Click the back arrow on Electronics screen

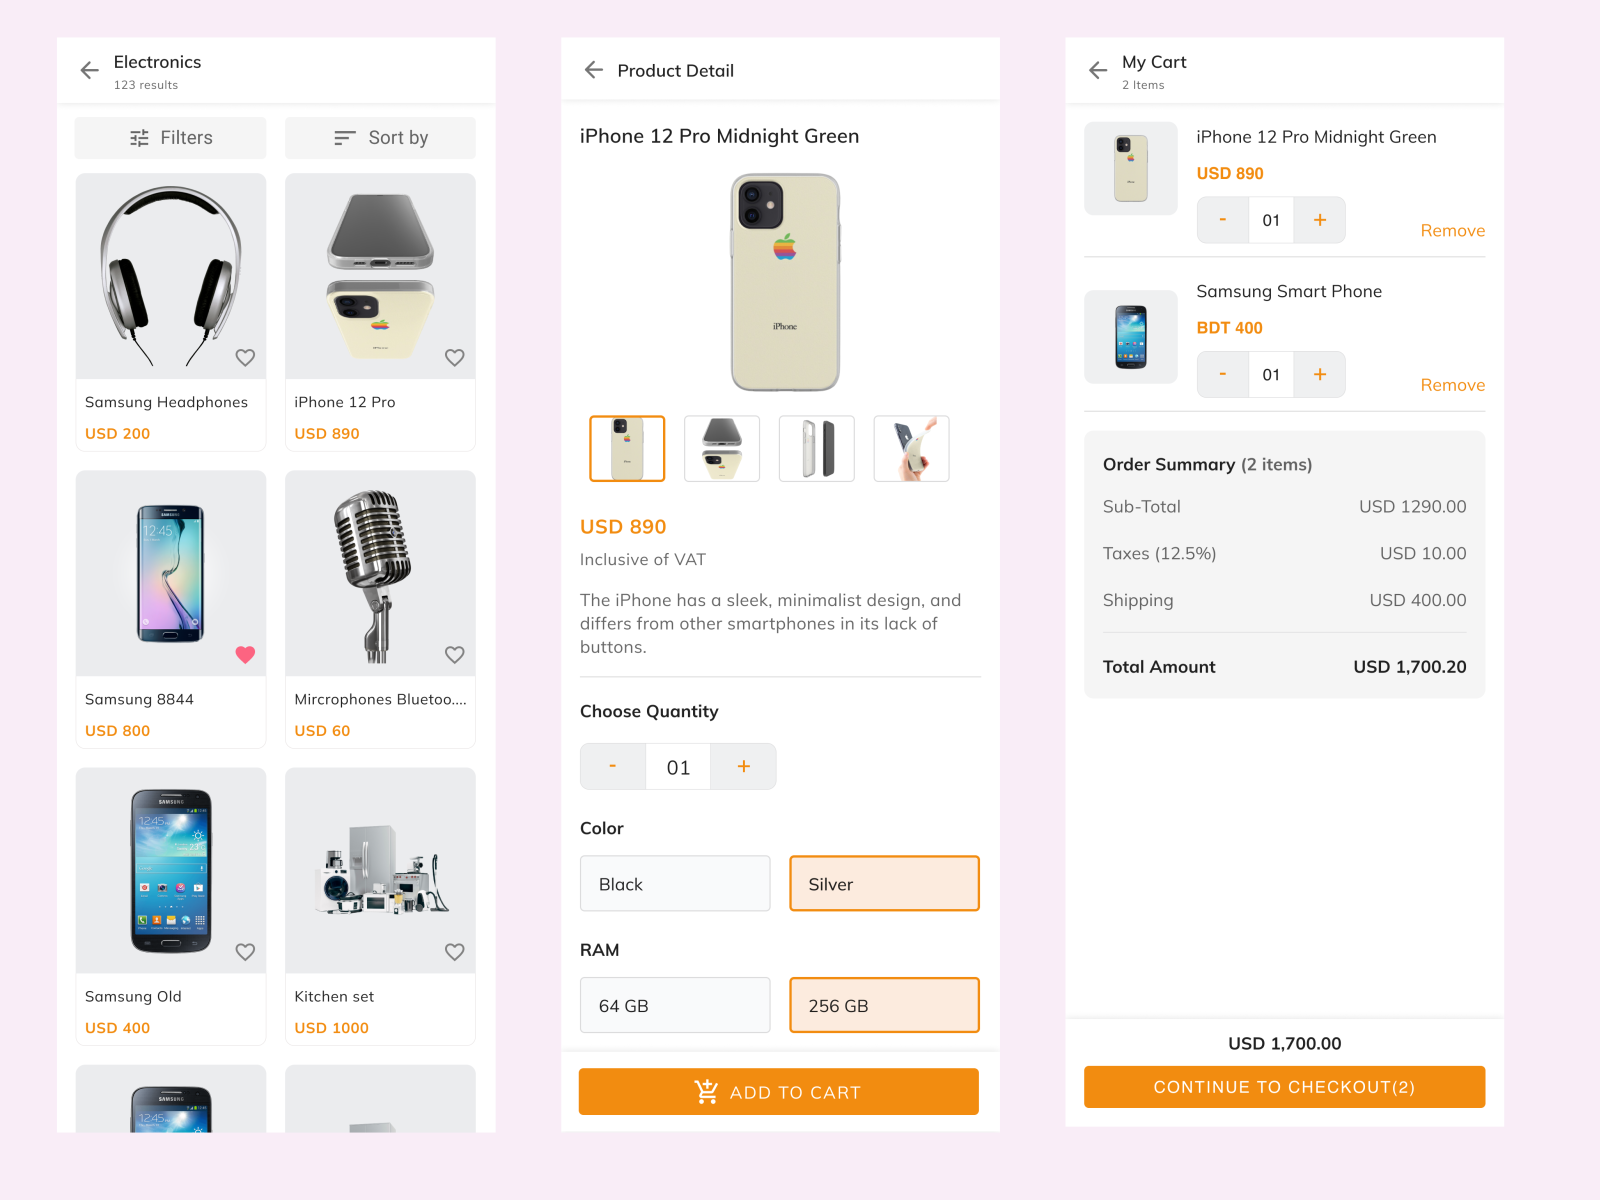pyautogui.click(x=89, y=70)
